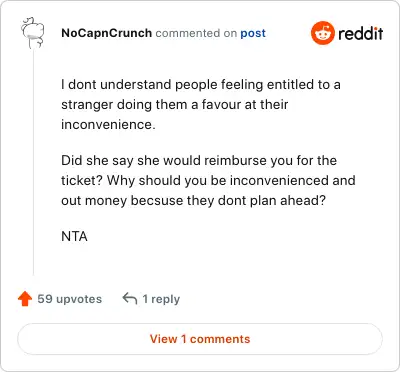
Task: Open the '1 reply' thread
Action: click(161, 299)
